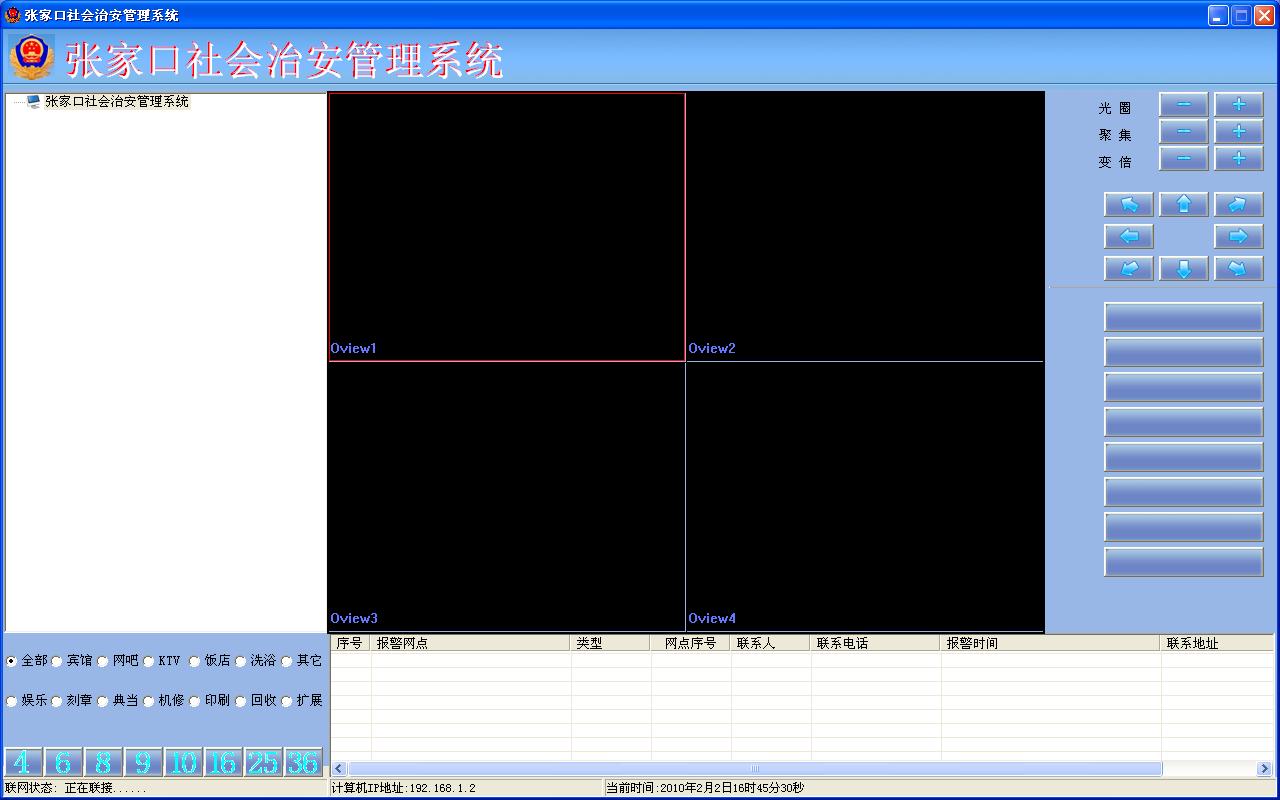This screenshot has height=800, width=1280.
Task: Minimize the application window
Action: click(x=1218, y=15)
